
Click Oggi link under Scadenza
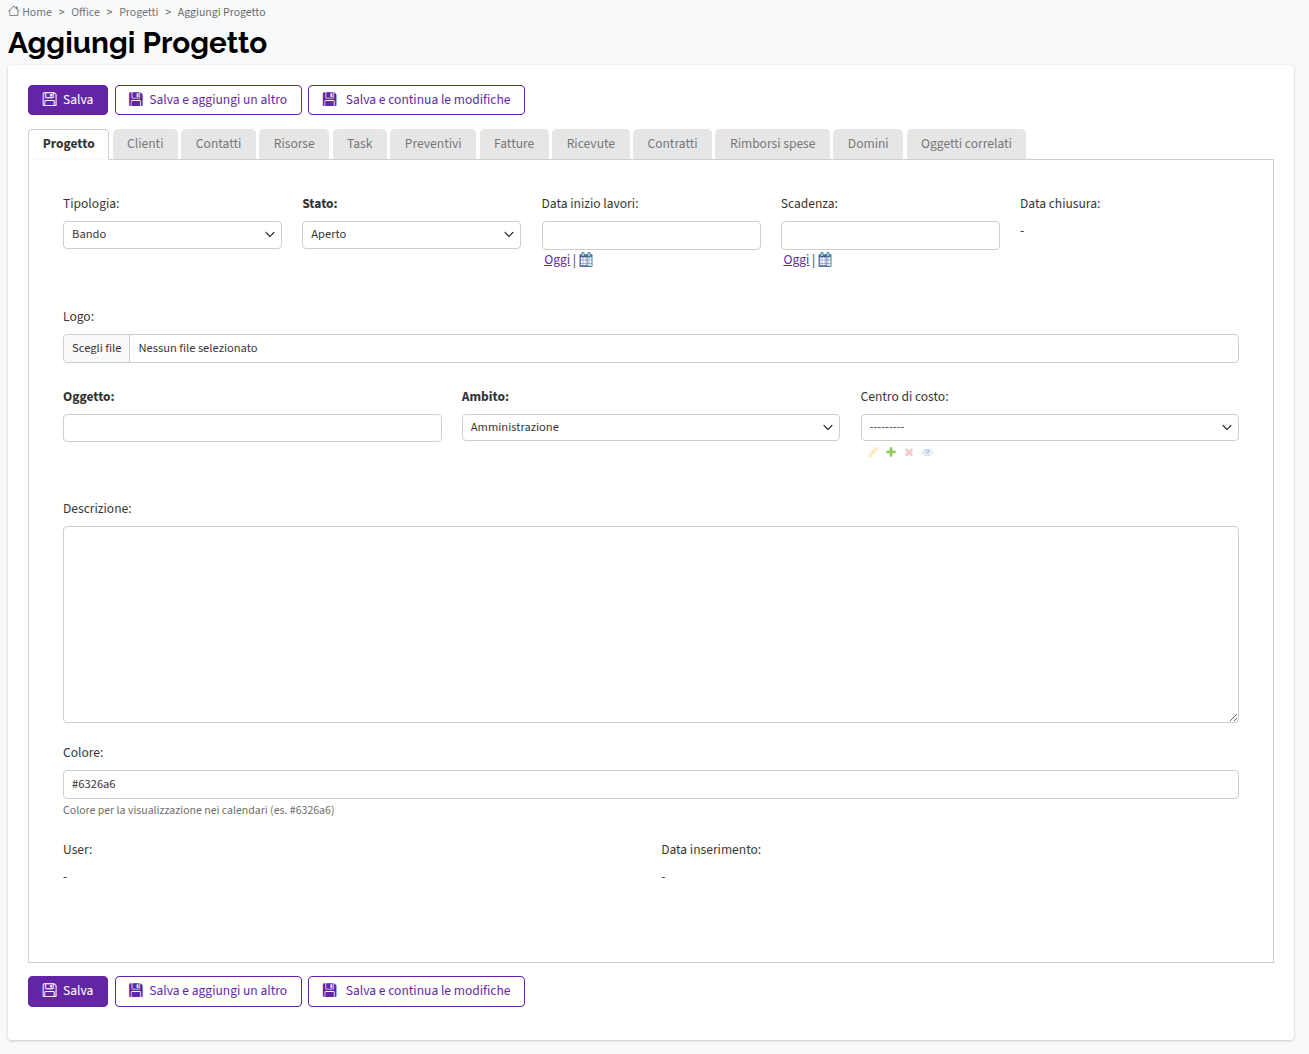click(796, 260)
